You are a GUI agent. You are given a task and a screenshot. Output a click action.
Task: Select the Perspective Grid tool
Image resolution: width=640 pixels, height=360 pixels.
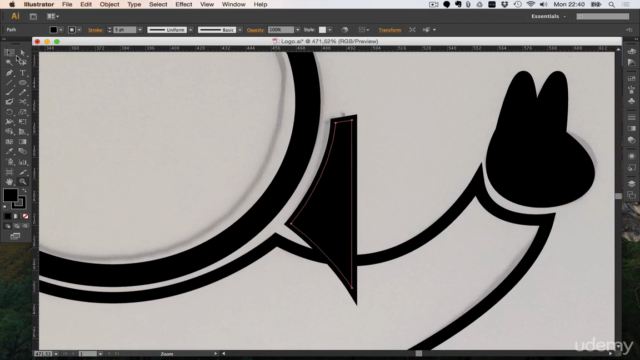click(22, 131)
